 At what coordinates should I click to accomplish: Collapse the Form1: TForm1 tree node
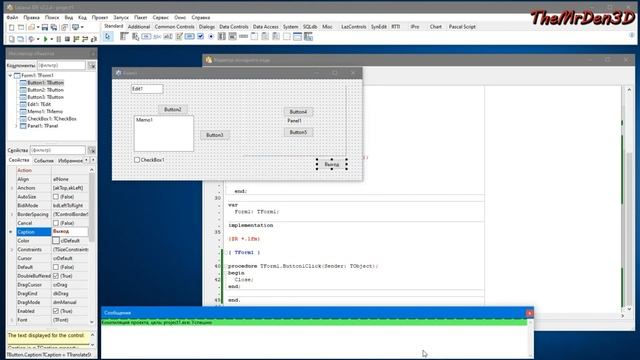(x=11, y=76)
